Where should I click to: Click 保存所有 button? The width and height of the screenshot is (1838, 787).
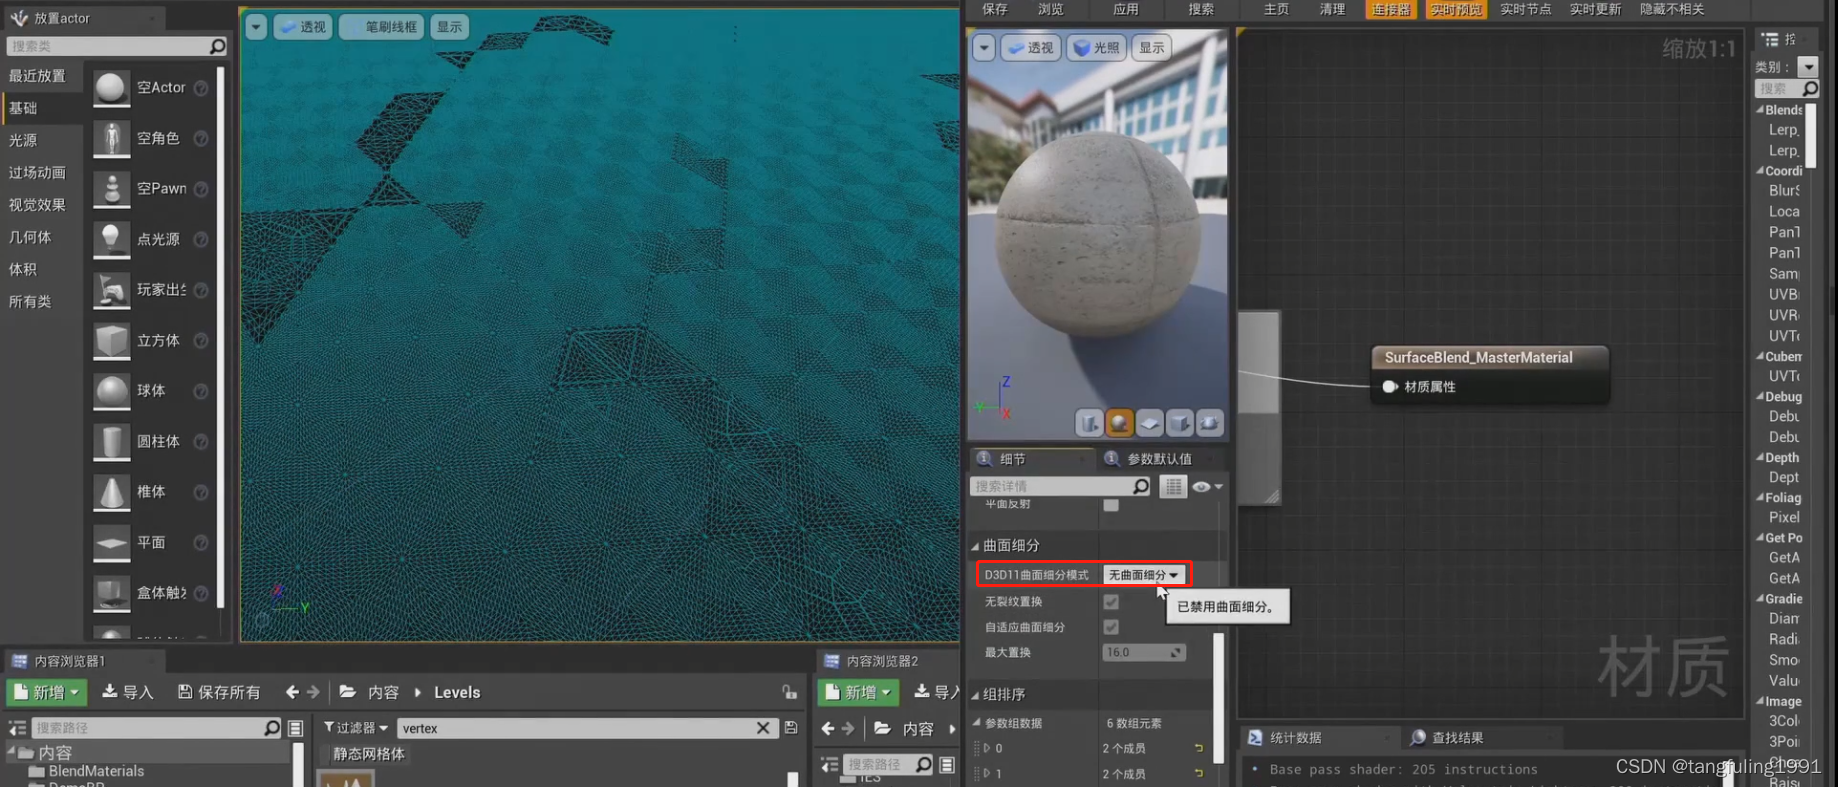coord(219,692)
